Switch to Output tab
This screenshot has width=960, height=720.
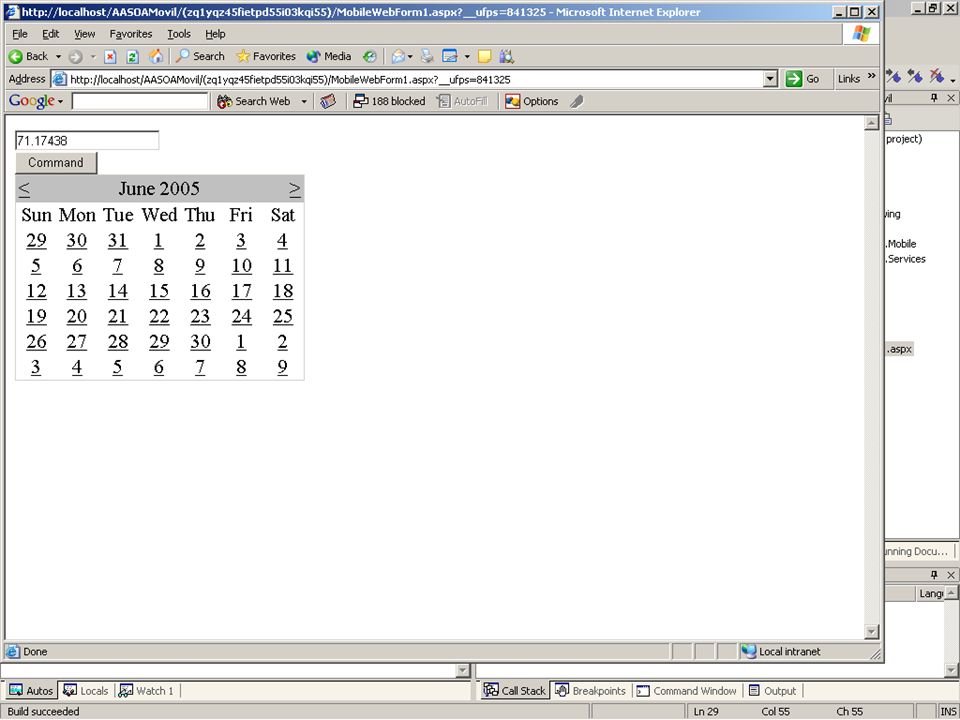pyautogui.click(x=773, y=691)
